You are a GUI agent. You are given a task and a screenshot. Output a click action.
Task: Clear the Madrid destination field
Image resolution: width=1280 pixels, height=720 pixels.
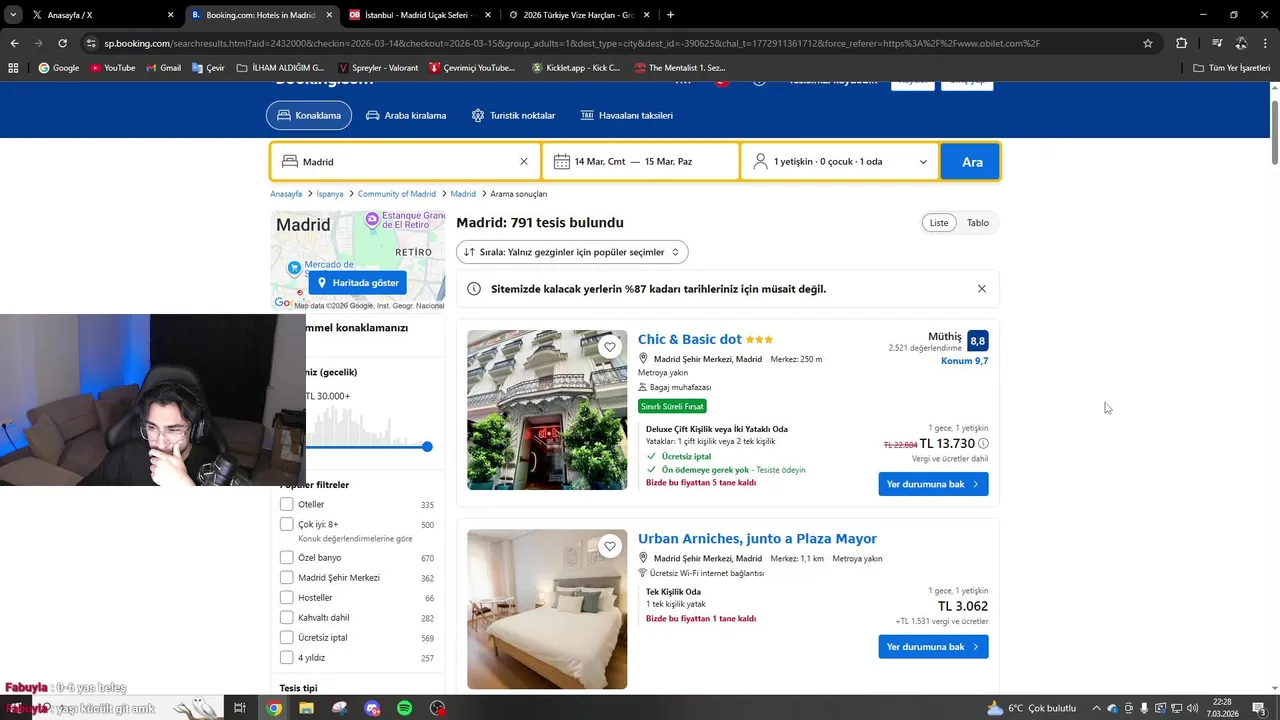[x=523, y=161]
